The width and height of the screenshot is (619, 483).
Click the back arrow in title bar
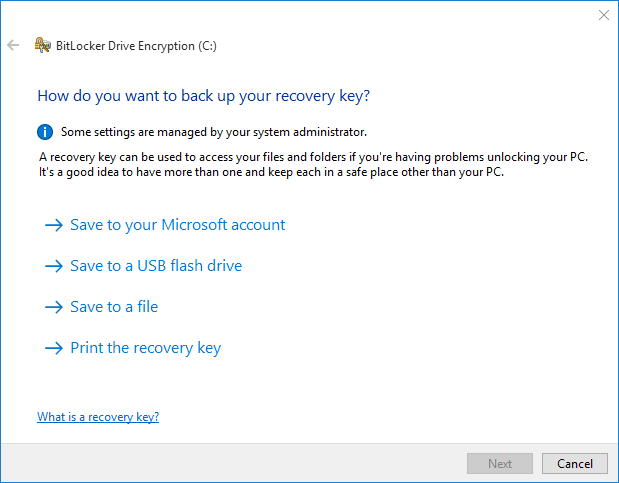pos(13,45)
